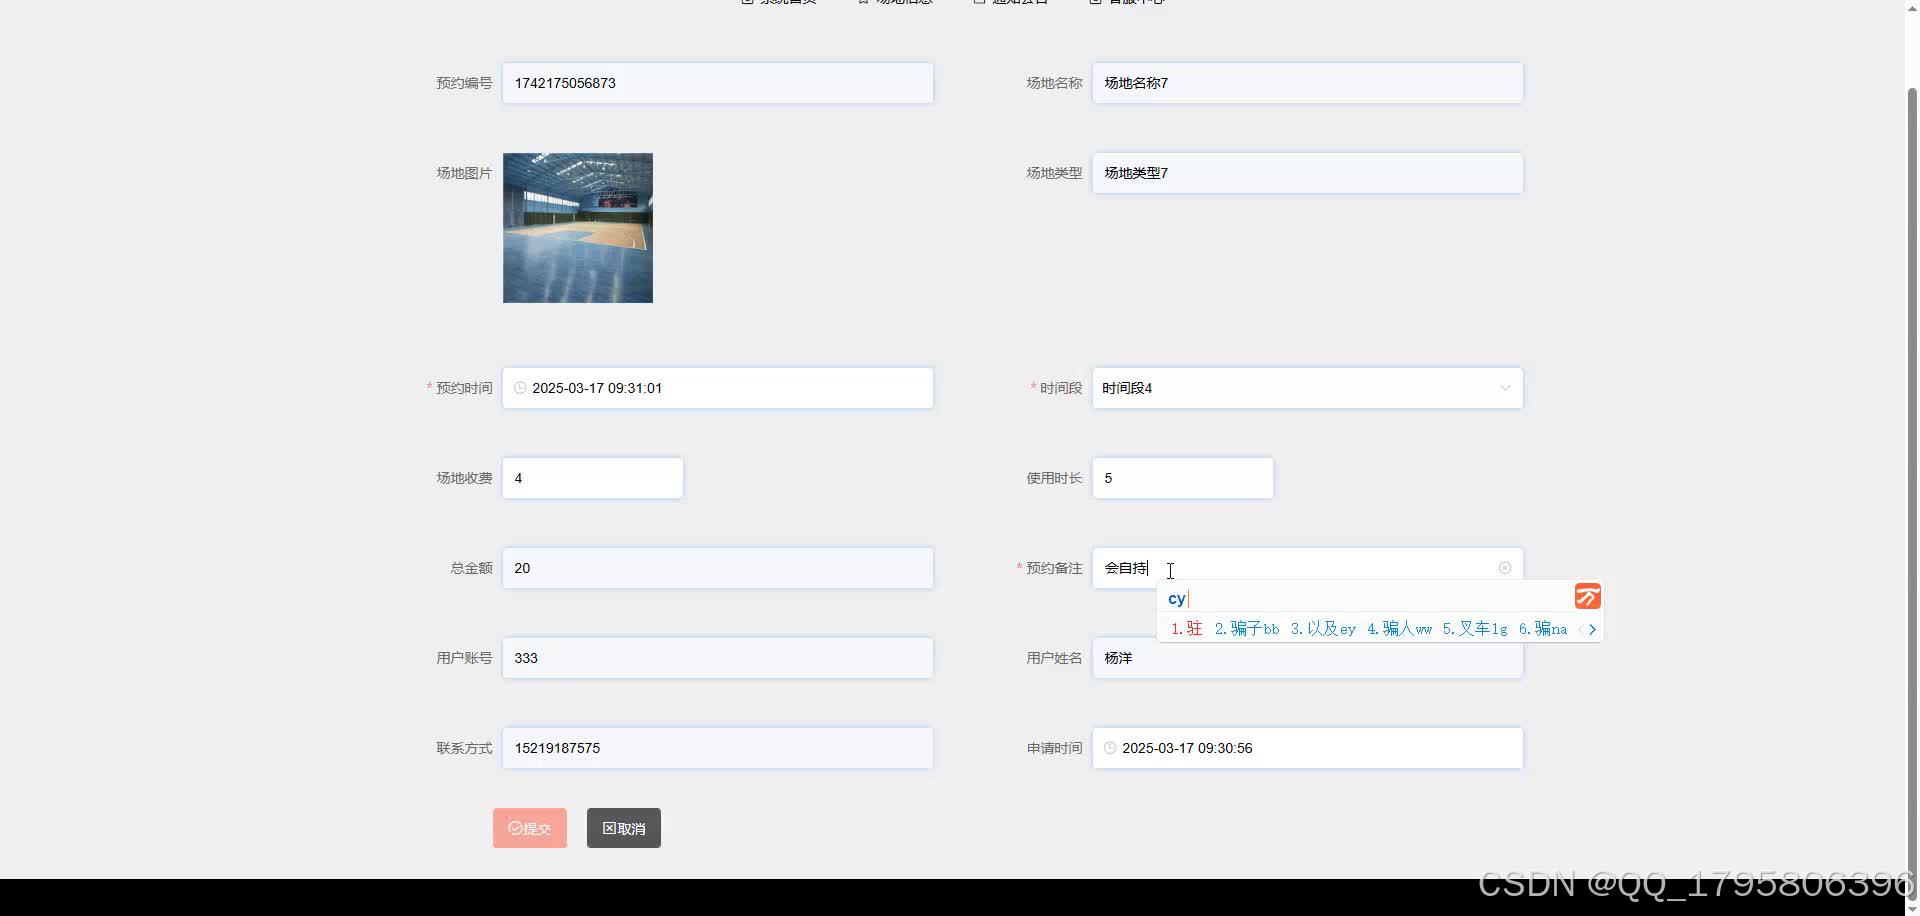Click the 使用时长 input with value 5
Viewport: 1920px width, 916px height.
pos(1183,478)
